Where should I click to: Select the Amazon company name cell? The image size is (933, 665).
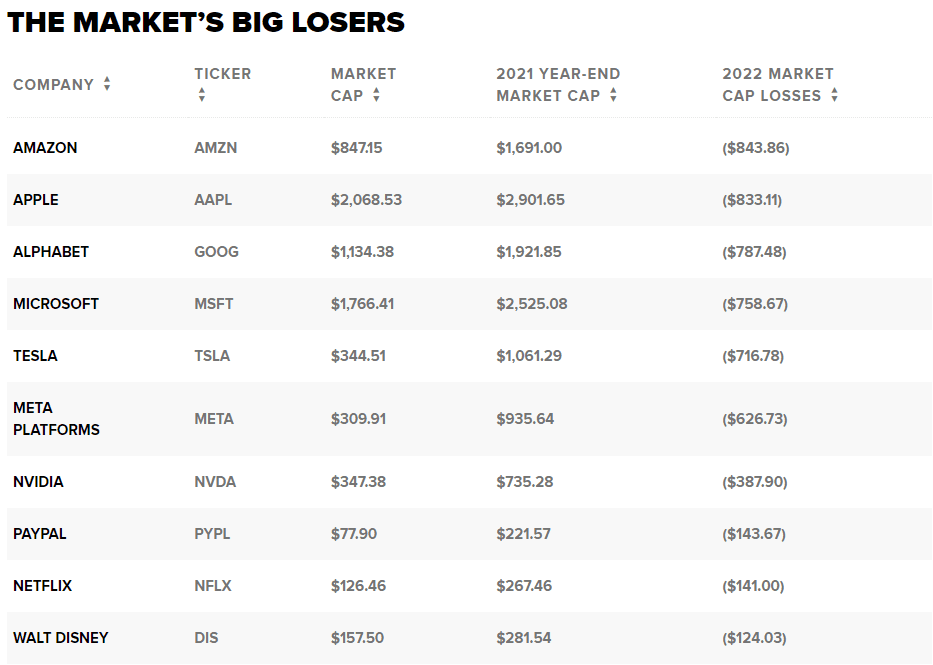(x=45, y=148)
